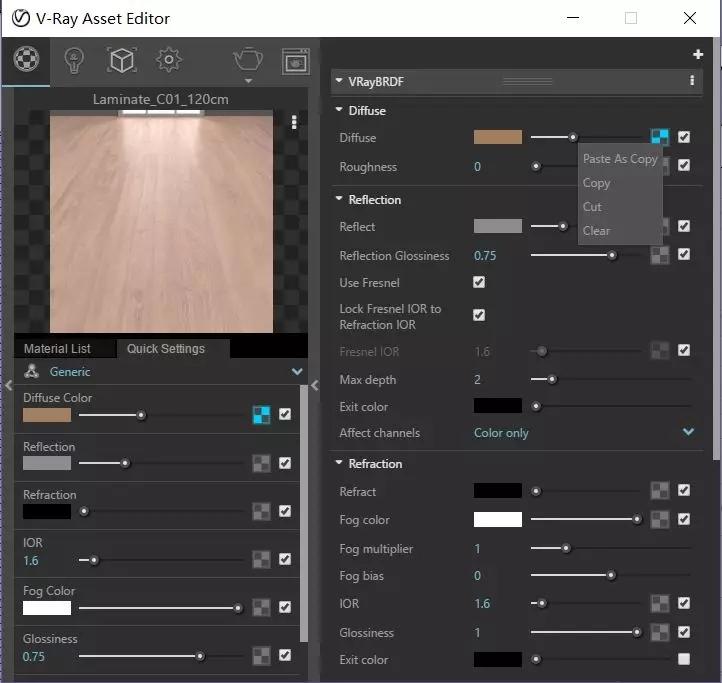
Task: Collapse the Diffuse section
Action: tap(339, 110)
